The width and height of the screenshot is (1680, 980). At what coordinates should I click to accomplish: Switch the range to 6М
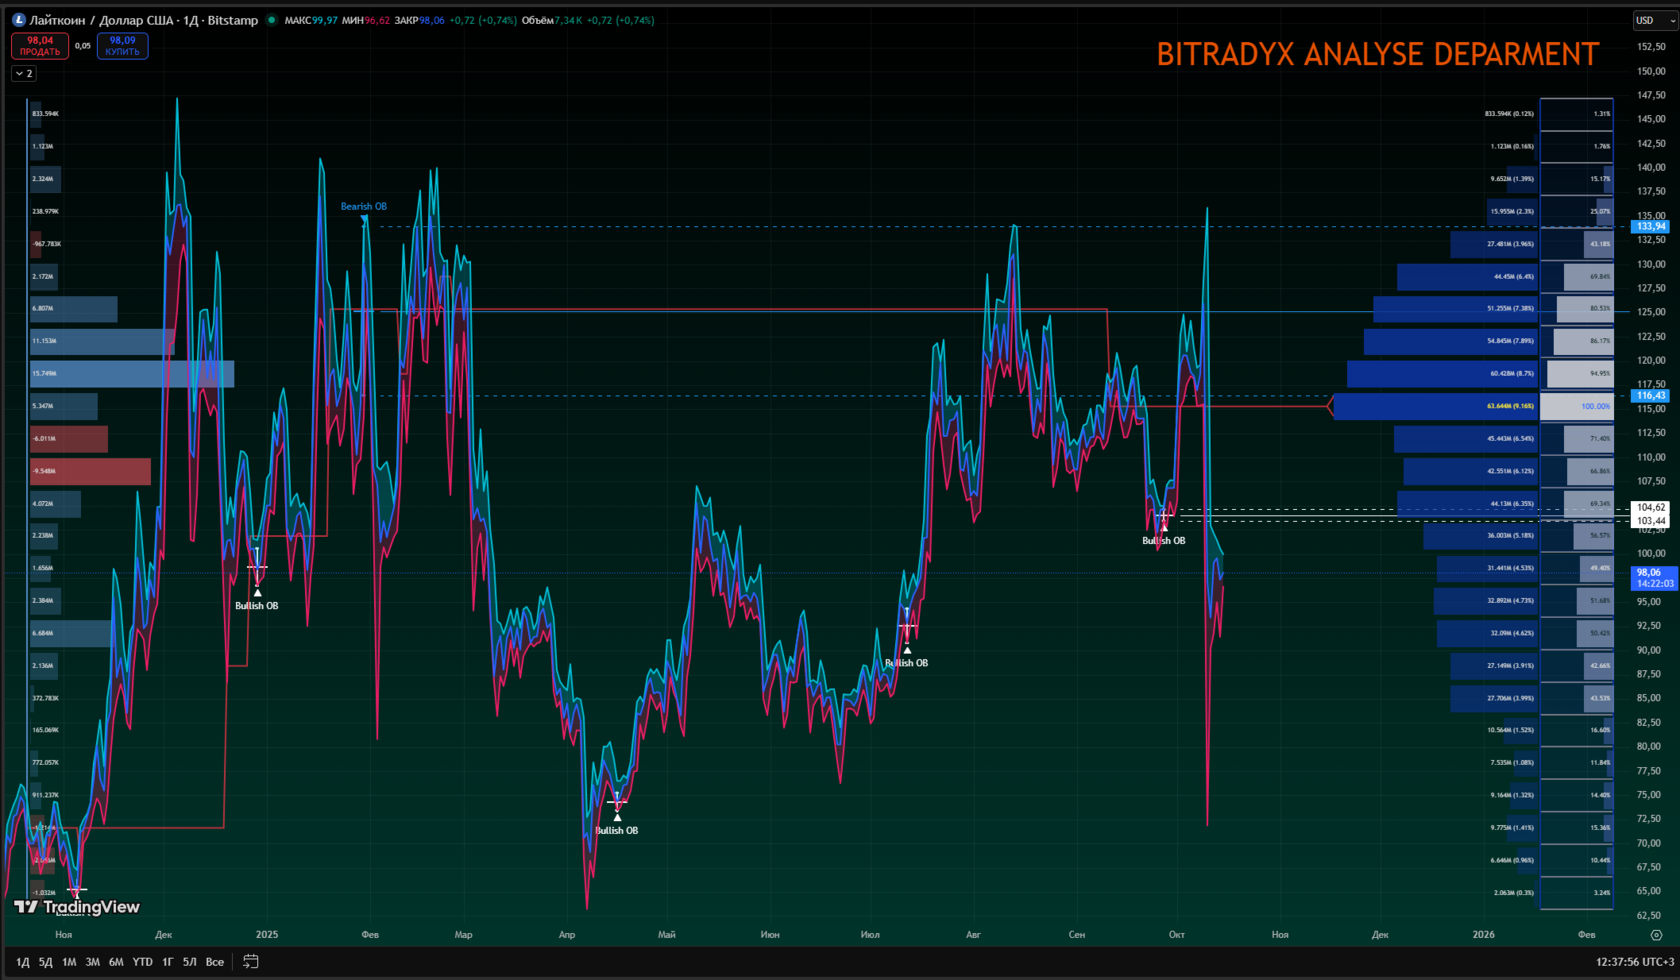116,962
